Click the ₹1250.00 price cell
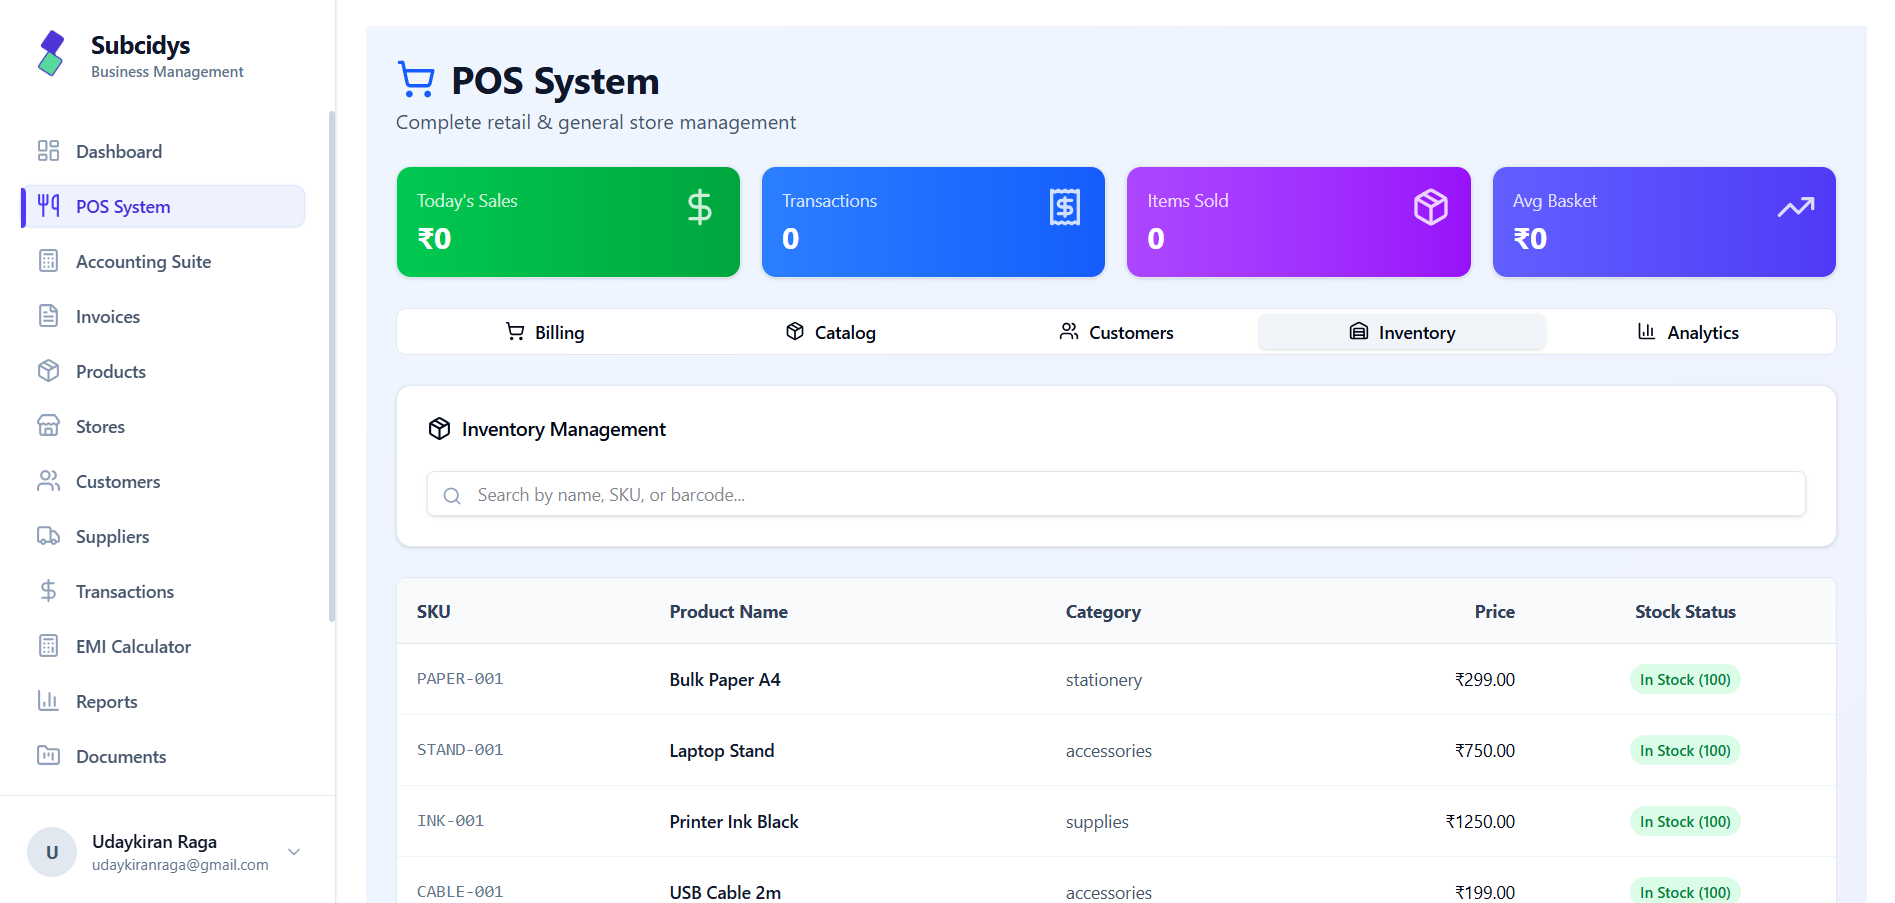The width and height of the screenshot is (1895, 903). pos(1480,821)
